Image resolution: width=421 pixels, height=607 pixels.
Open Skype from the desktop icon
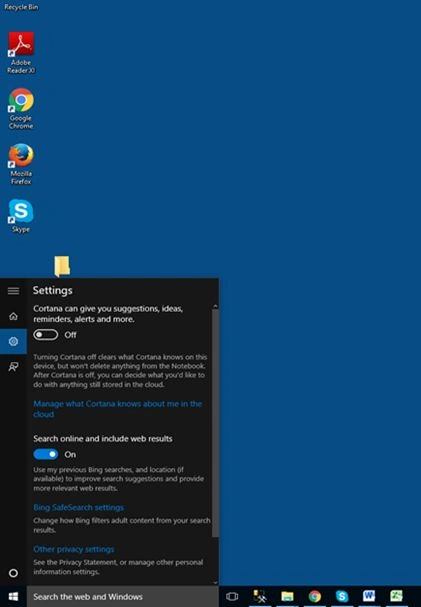(x=21, y=216)
